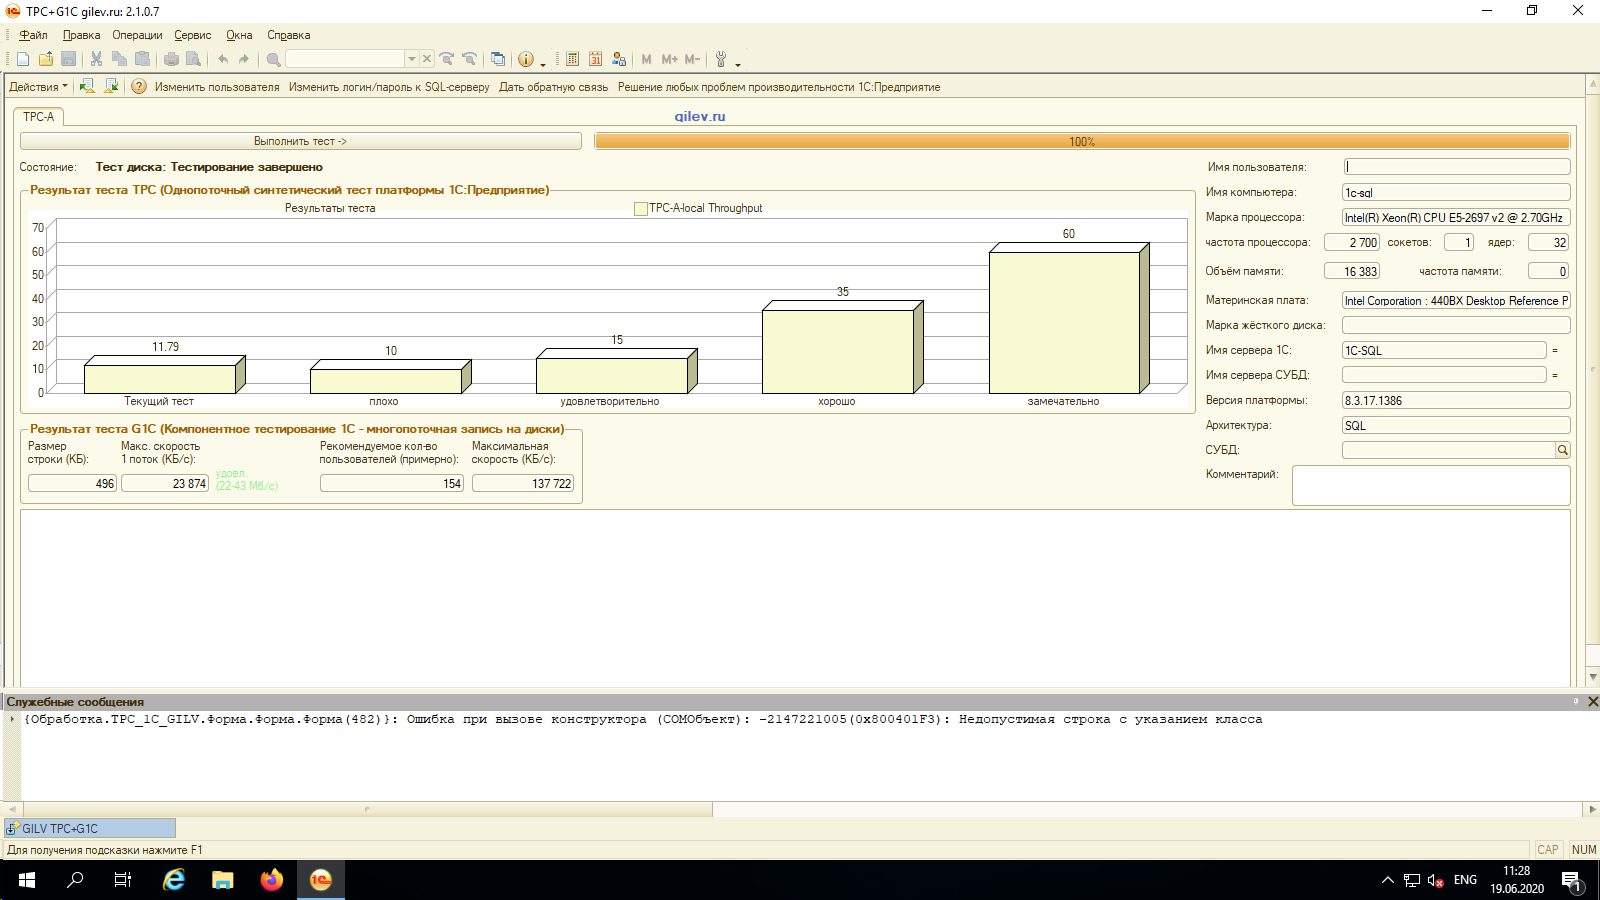
Task: Open the wrench settings tool
Action: [721, 59]
